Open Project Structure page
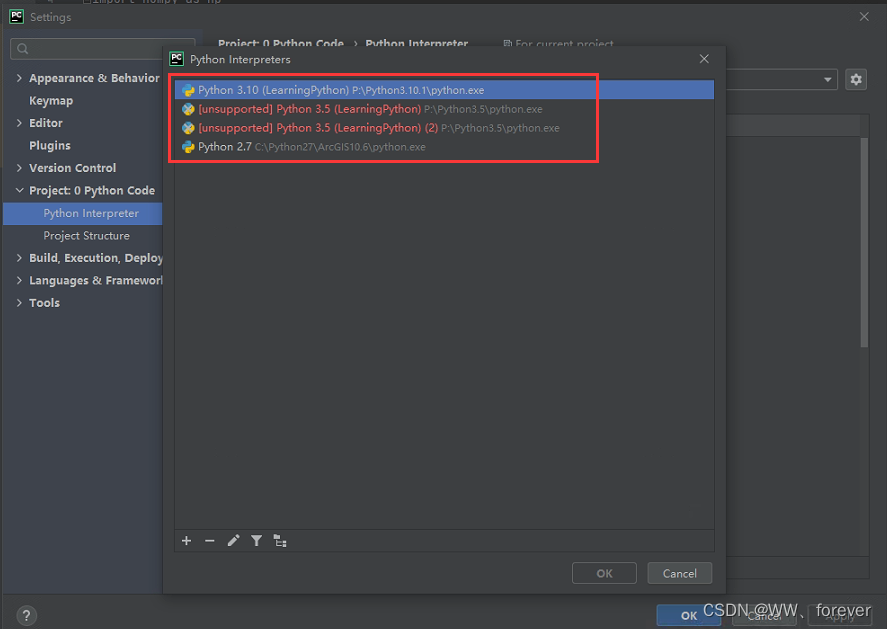 click(87, 236)
